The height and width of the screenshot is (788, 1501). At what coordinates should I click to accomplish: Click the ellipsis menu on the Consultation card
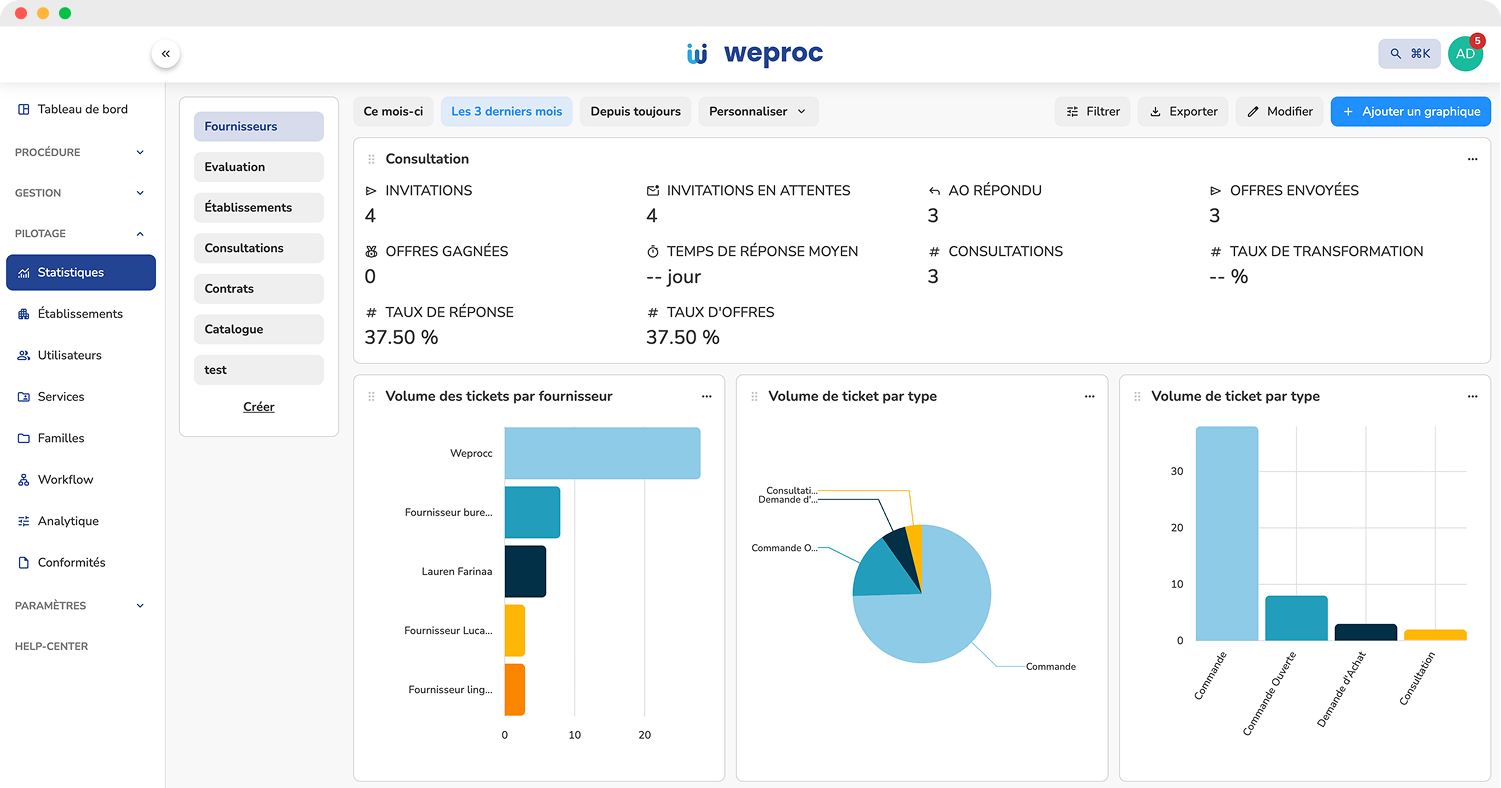click(x=1473, y=158)
